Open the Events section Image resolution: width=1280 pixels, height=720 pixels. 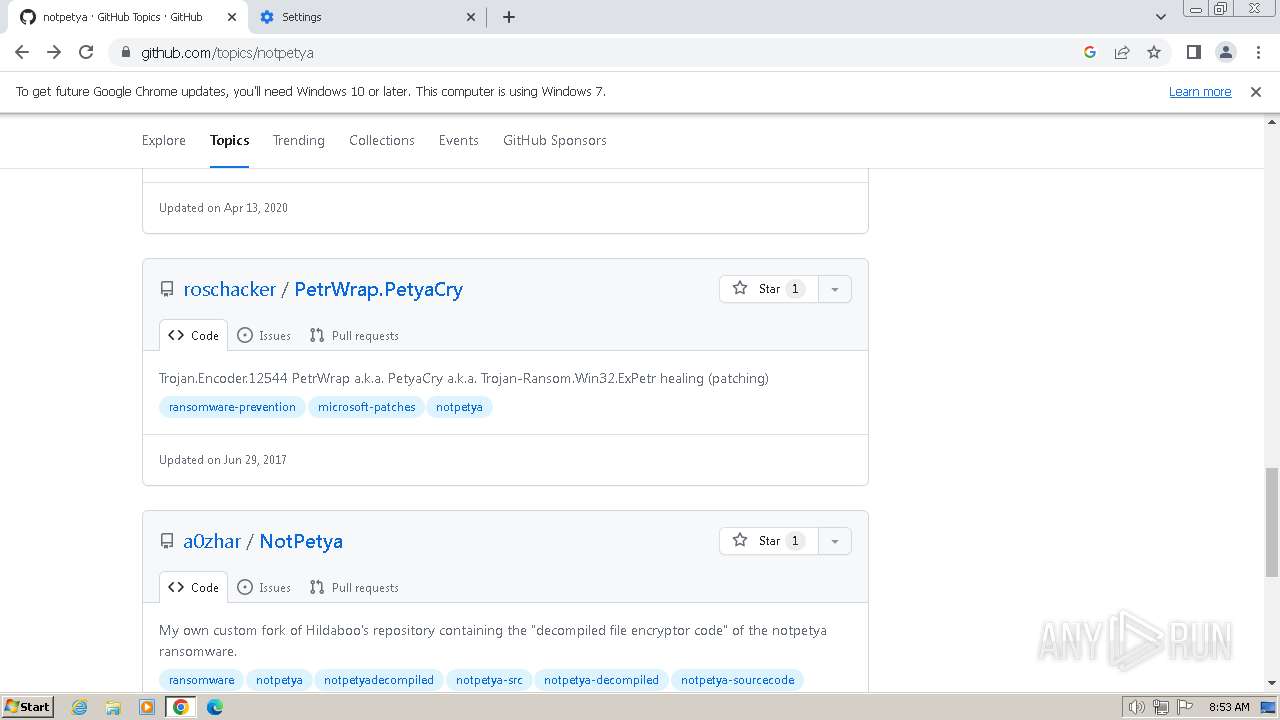[x=458, y=140]
